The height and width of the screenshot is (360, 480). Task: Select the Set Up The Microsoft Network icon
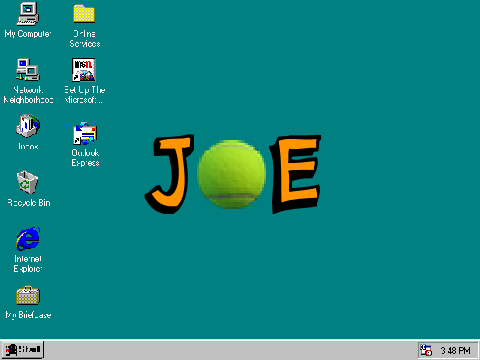[84, 70]
